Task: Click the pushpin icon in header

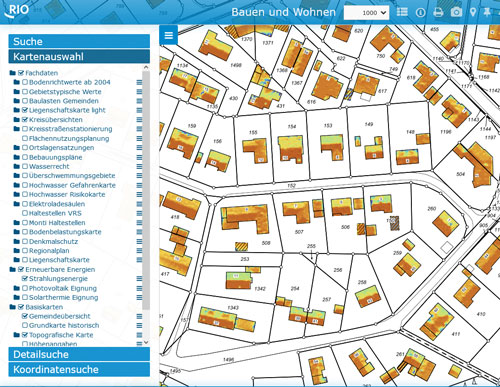Action: click(487, 13)
